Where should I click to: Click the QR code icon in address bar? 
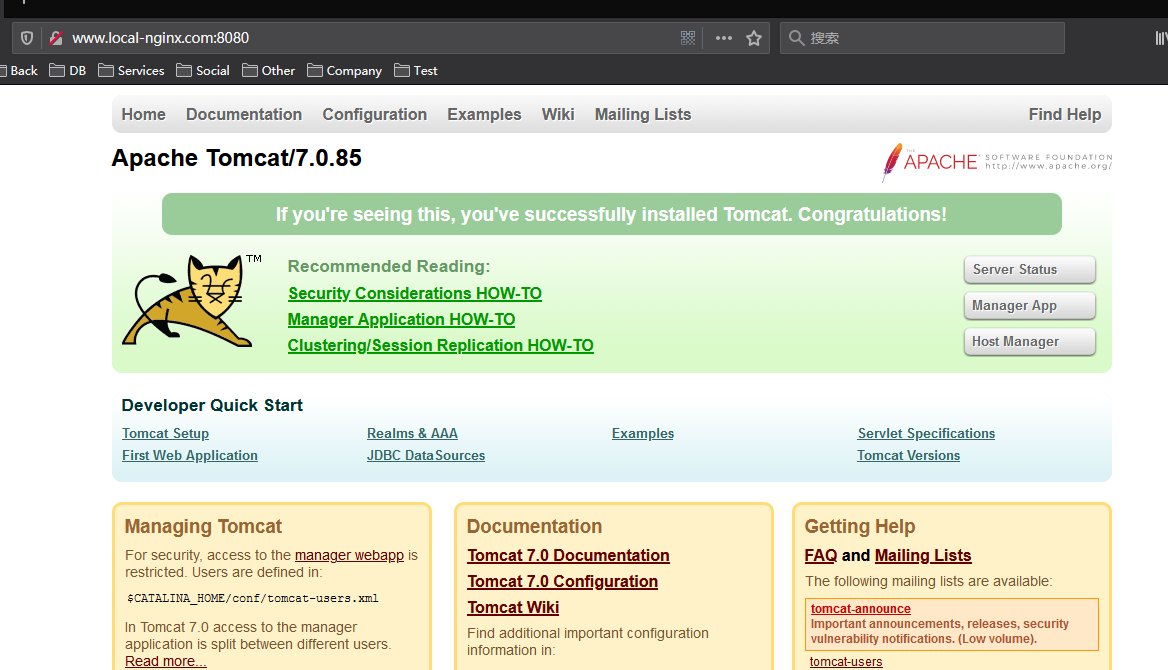(x=688, y=38)
